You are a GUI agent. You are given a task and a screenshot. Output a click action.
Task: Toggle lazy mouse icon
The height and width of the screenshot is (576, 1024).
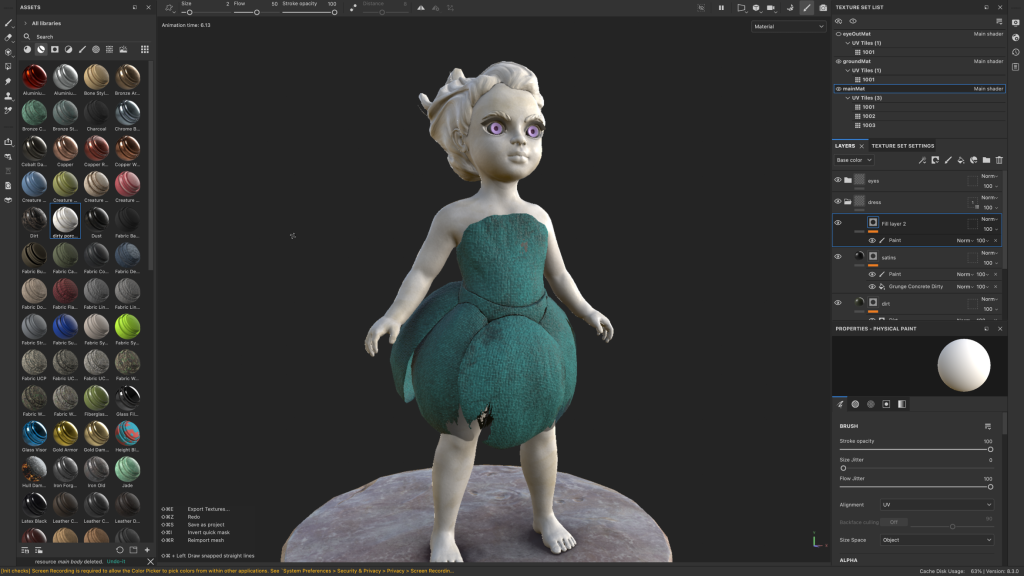pos(353,8)
